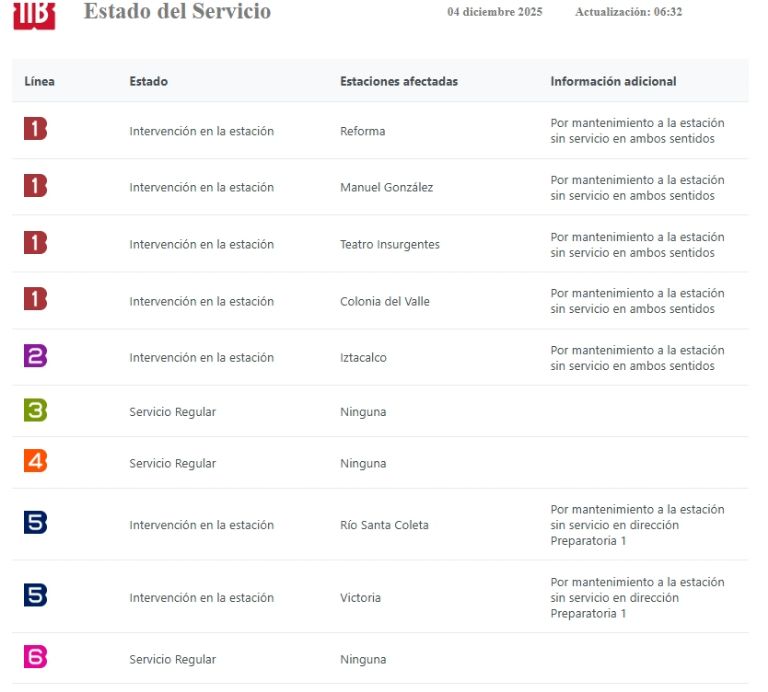Screen dimensions: 768x692
Task: Click the Line 1 icon in Reforma row
Action: [x=35, y=128]
